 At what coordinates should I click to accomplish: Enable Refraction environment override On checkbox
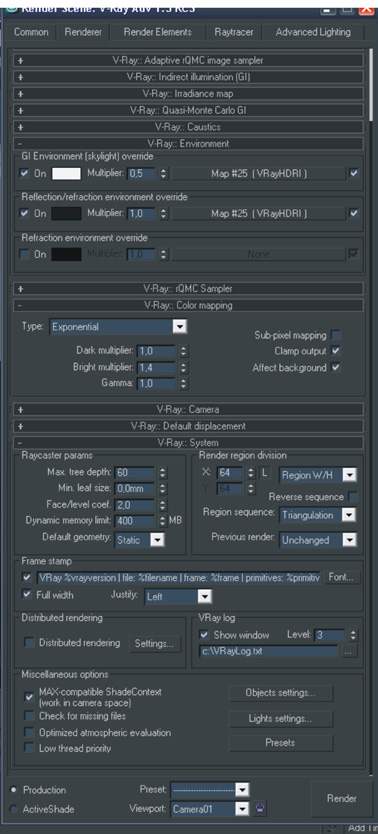coord(24,254)
